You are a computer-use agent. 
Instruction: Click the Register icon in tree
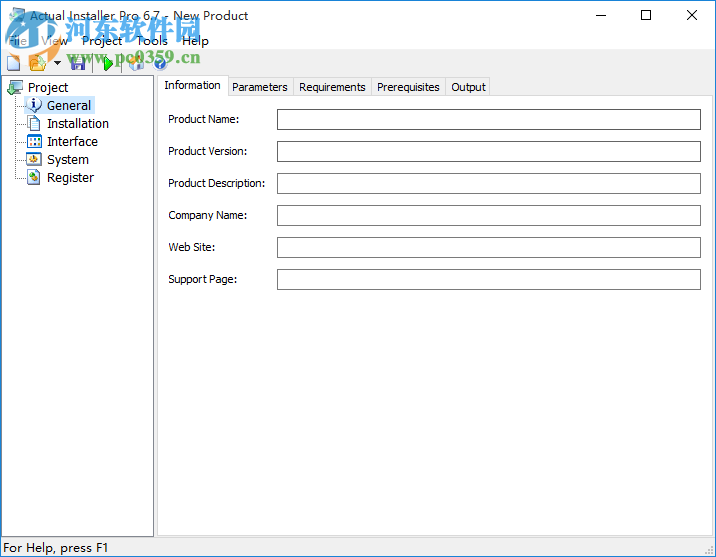click(34, 177)
